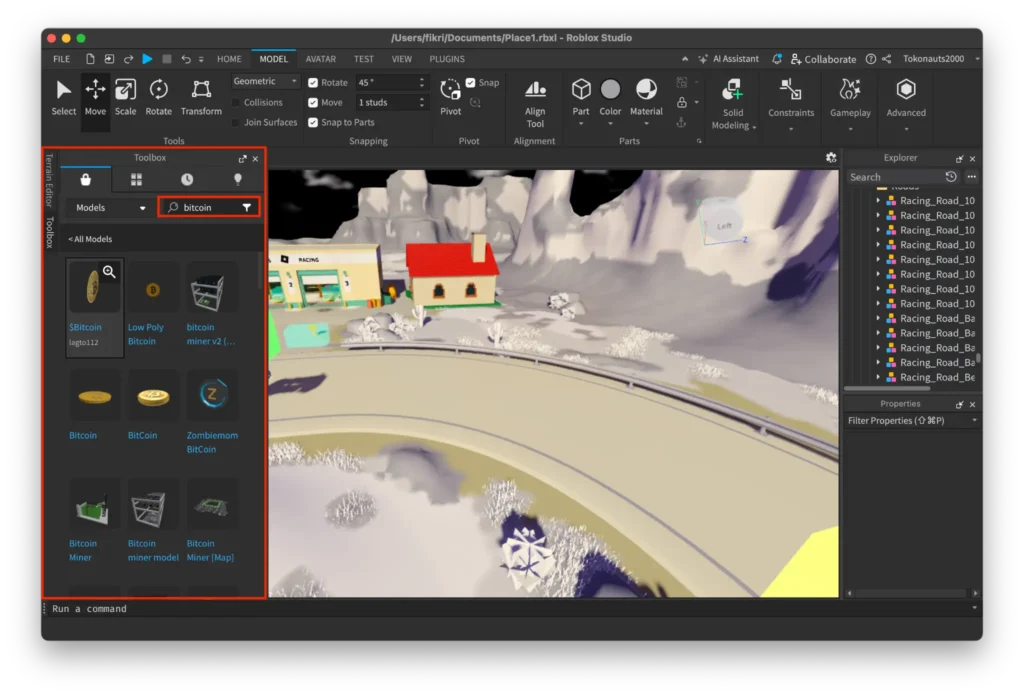Switch to the TEST tab
This screenshot has height=695, width=1024.
pos(364,59)
